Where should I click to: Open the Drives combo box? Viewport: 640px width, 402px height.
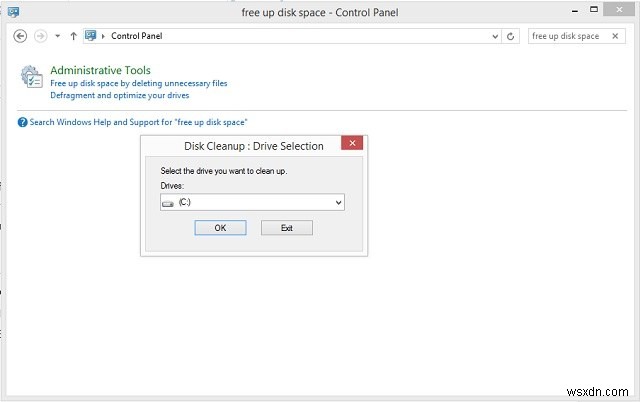point(252,202)
